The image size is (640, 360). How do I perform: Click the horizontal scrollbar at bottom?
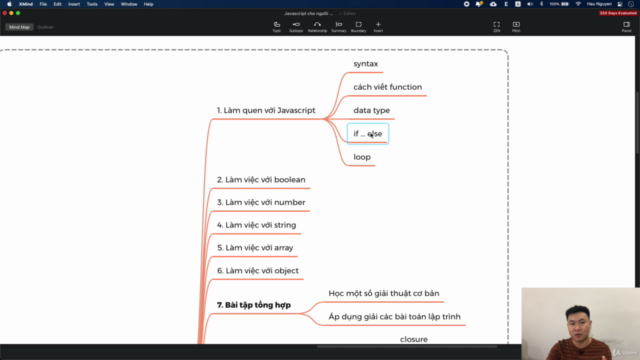[407, 347]
